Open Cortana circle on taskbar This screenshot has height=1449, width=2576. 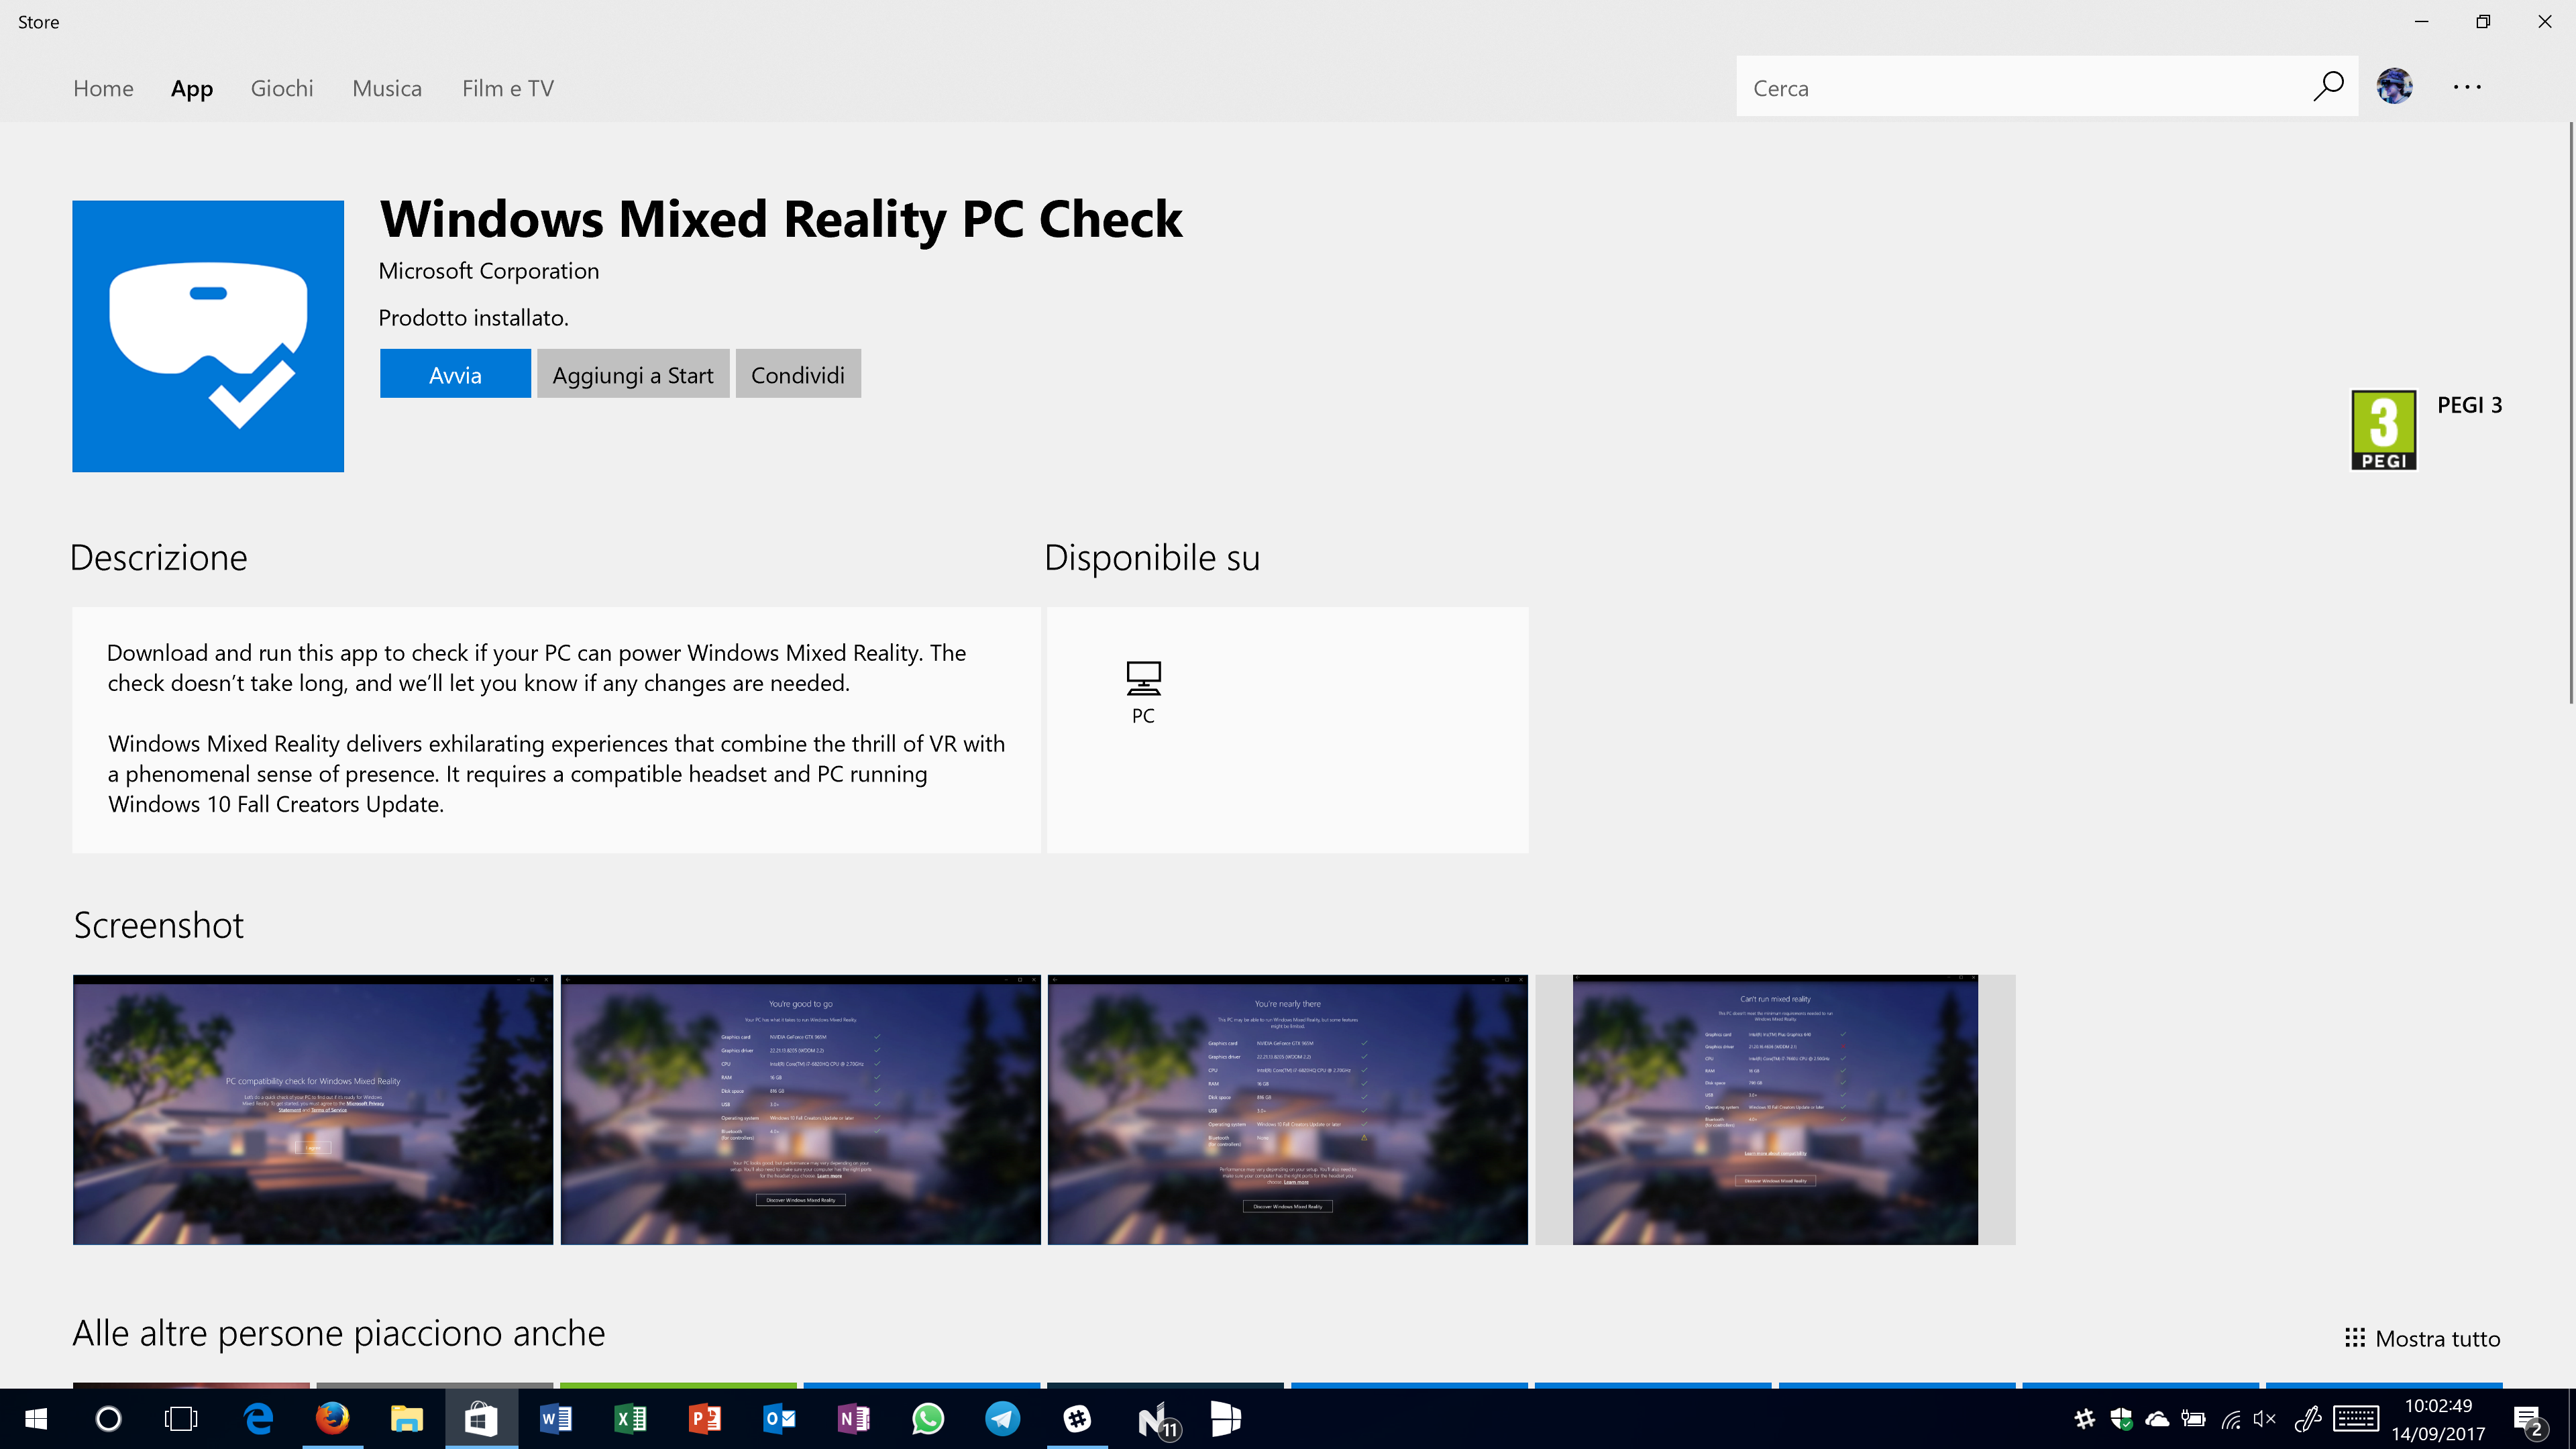tap(108, 1419)
